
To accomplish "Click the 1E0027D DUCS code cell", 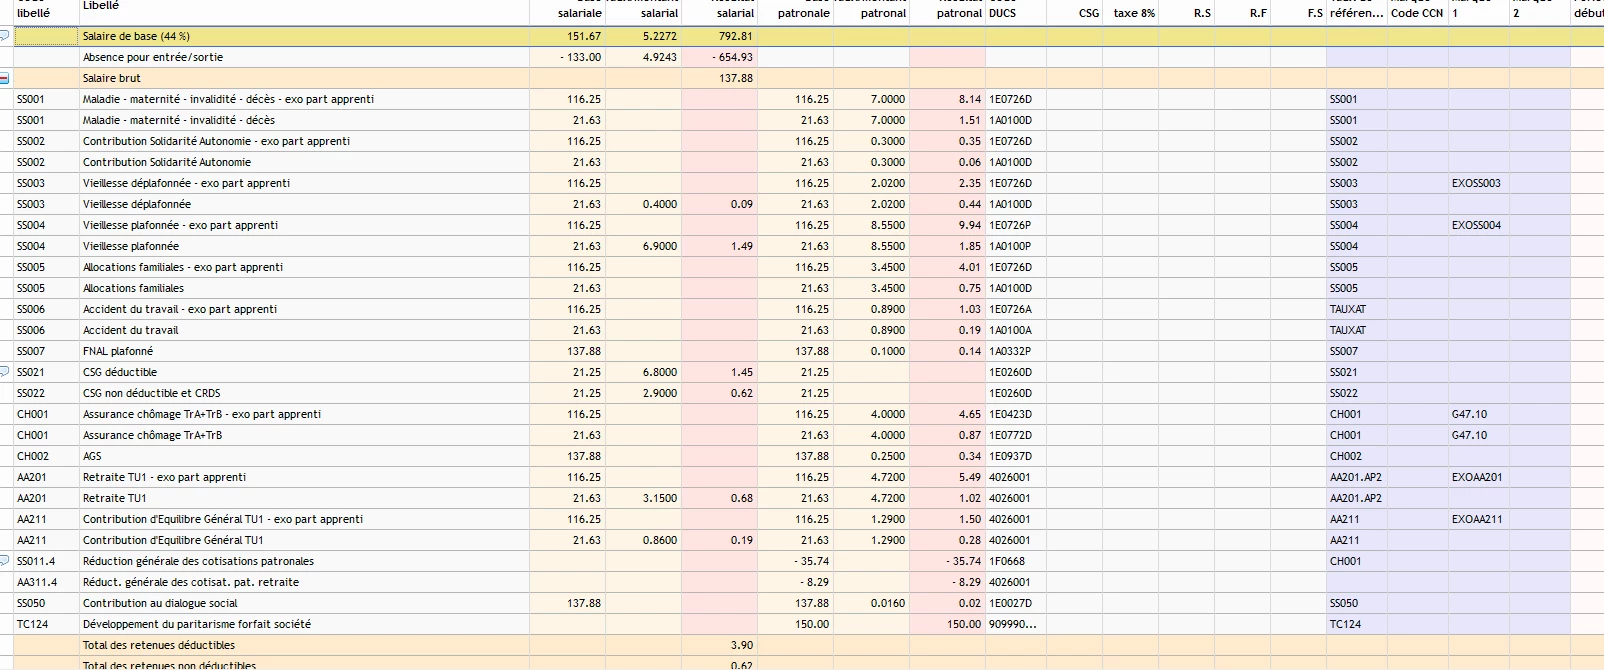I will pyautogui.click(x=1015, y=603).
